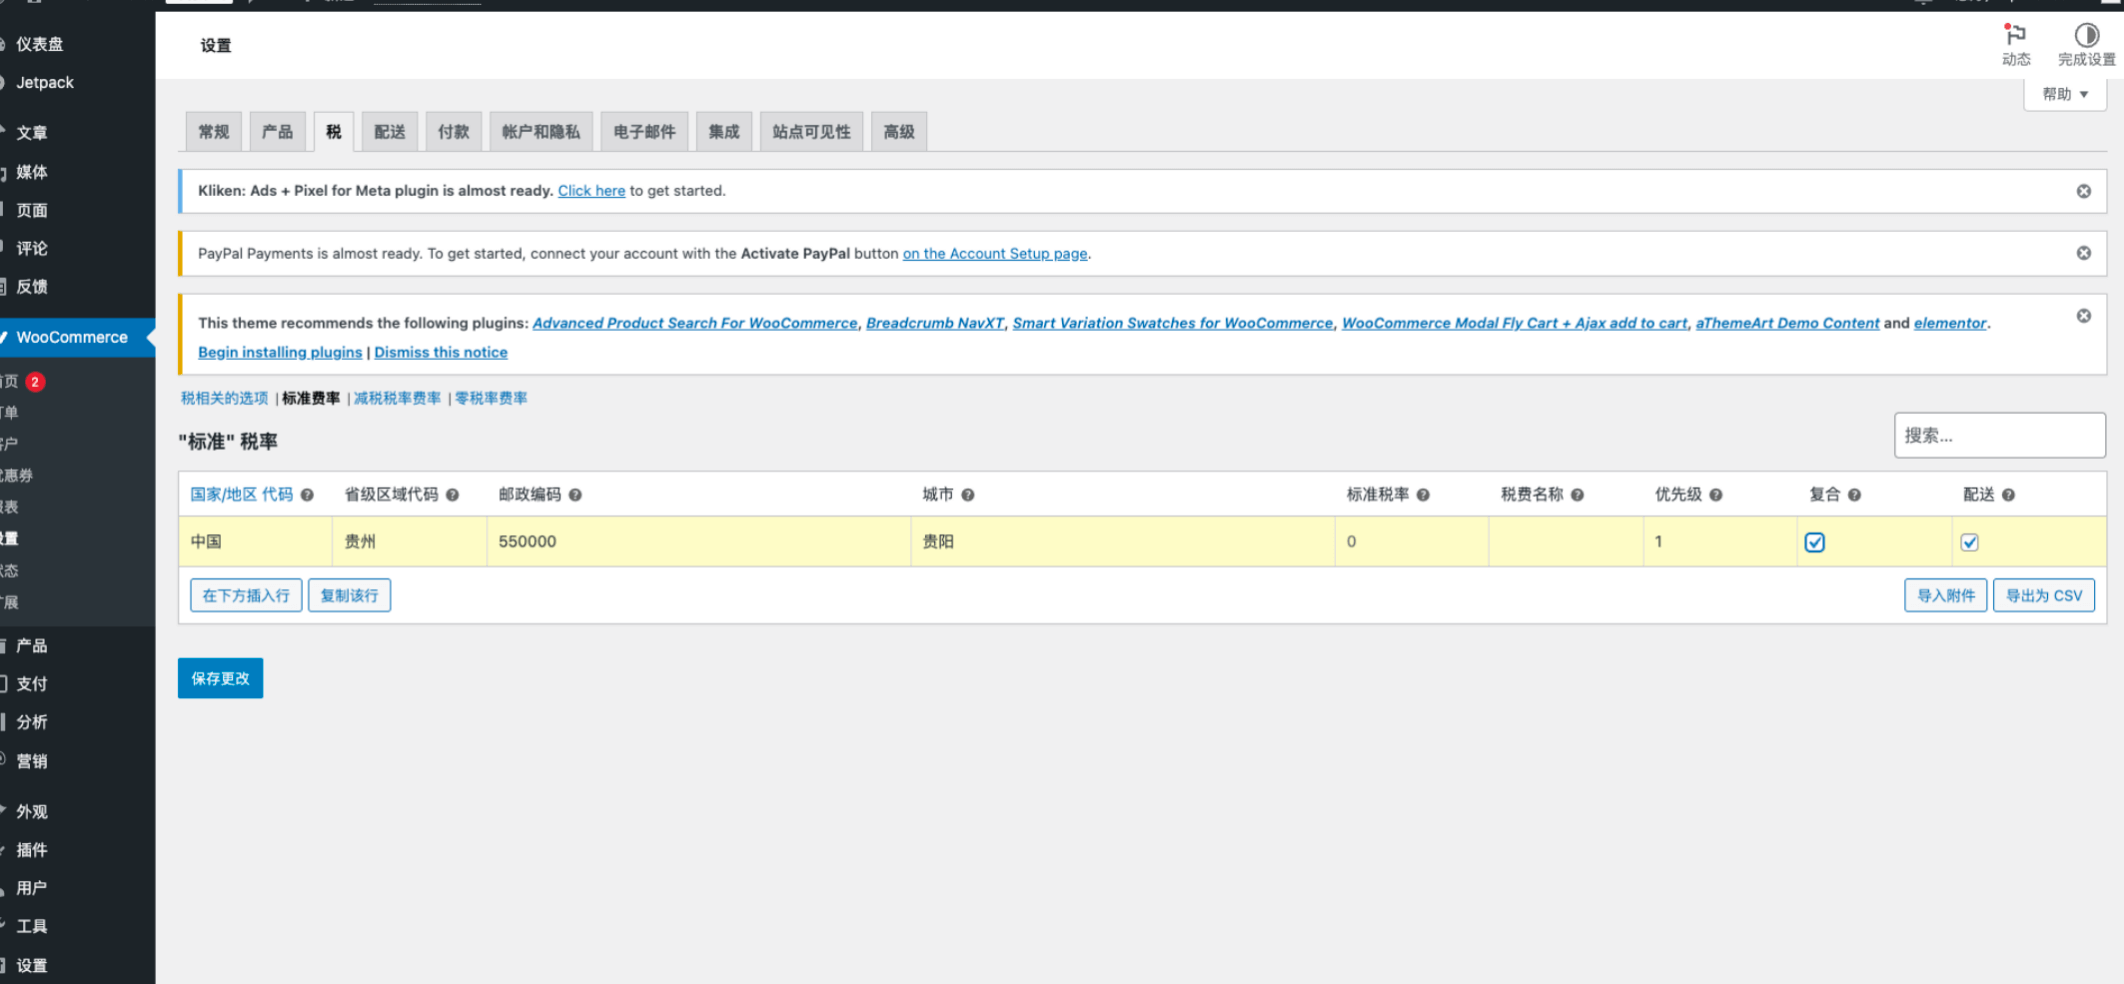The height and width of the screenshot is (984, 2124).
Task: Click the 搜索 tax rate search field
Action: point(1999,435)
